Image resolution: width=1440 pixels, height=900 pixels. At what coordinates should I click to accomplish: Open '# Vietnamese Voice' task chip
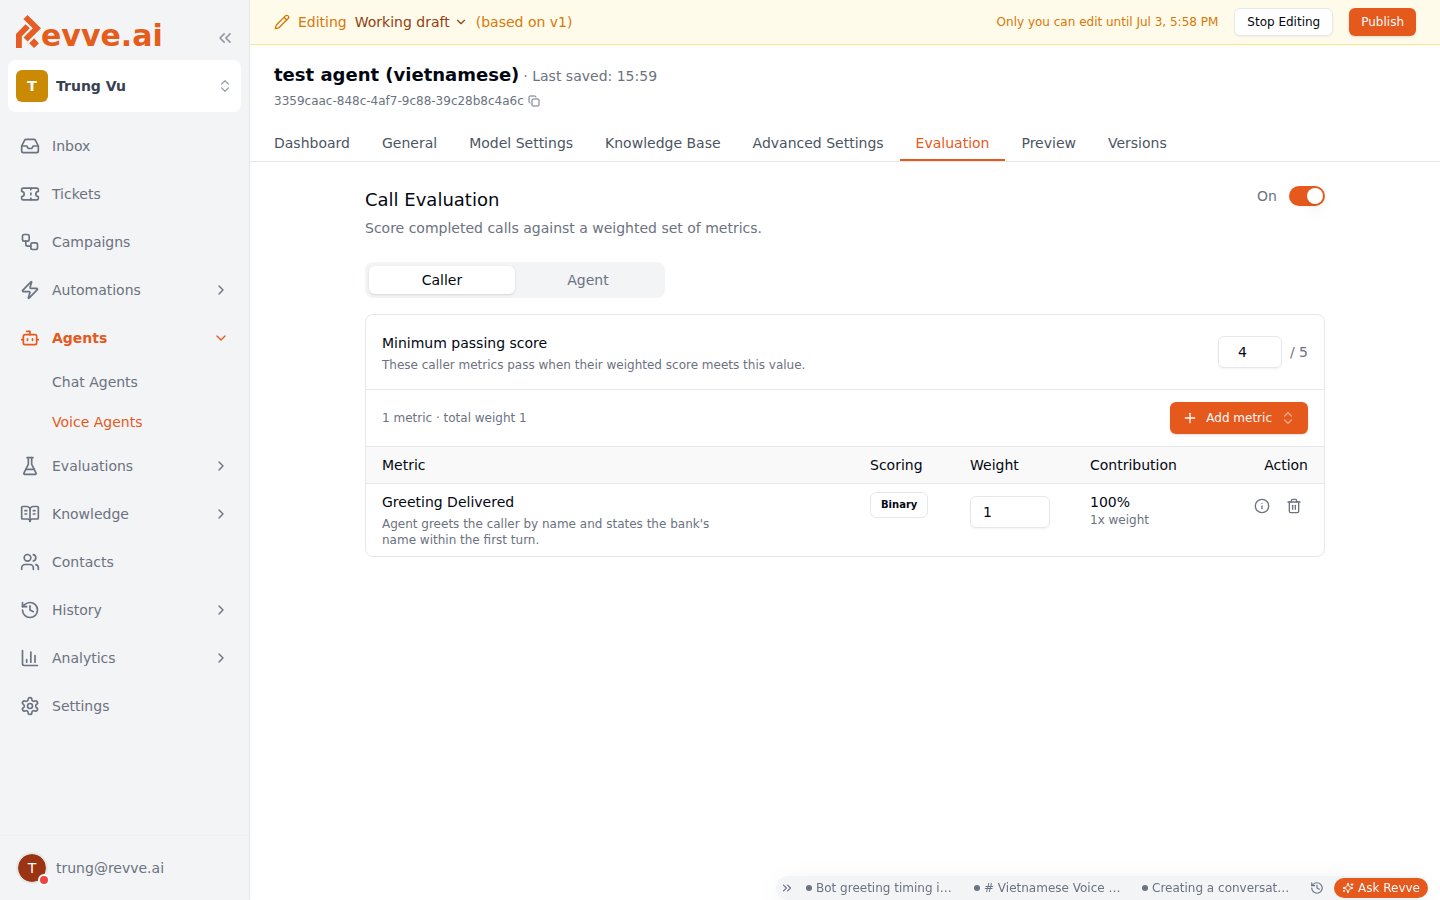[1047, 888]
